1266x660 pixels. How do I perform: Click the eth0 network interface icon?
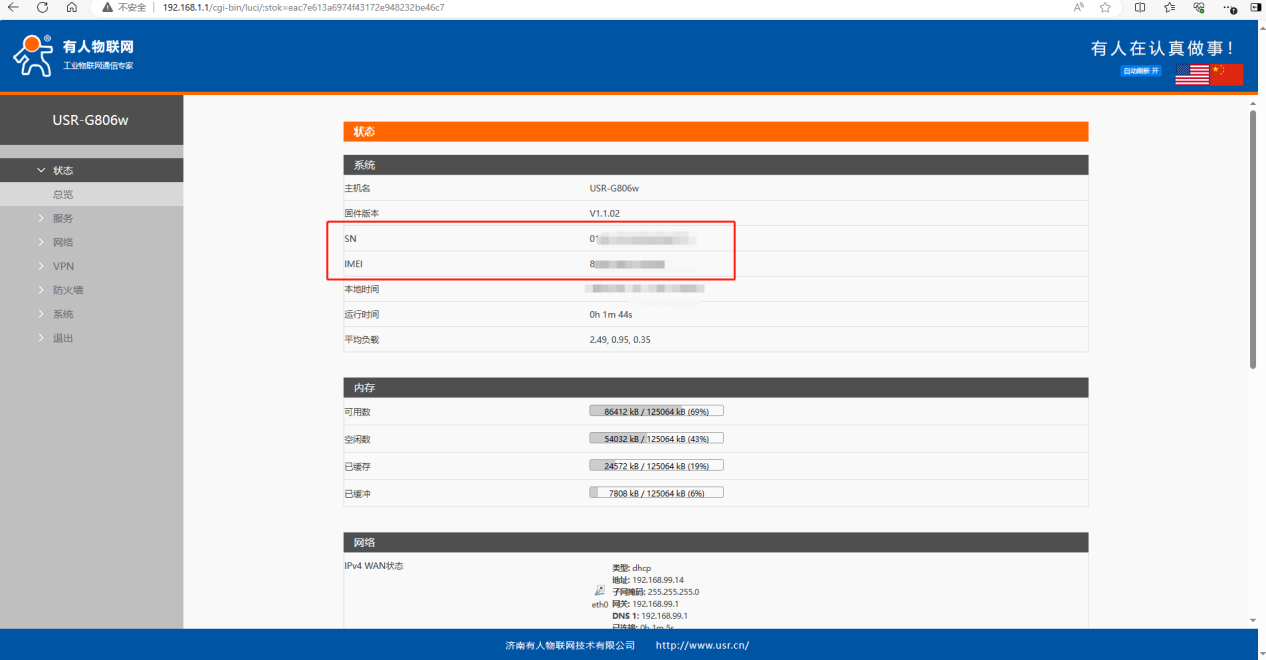click(x=599, y=591)
